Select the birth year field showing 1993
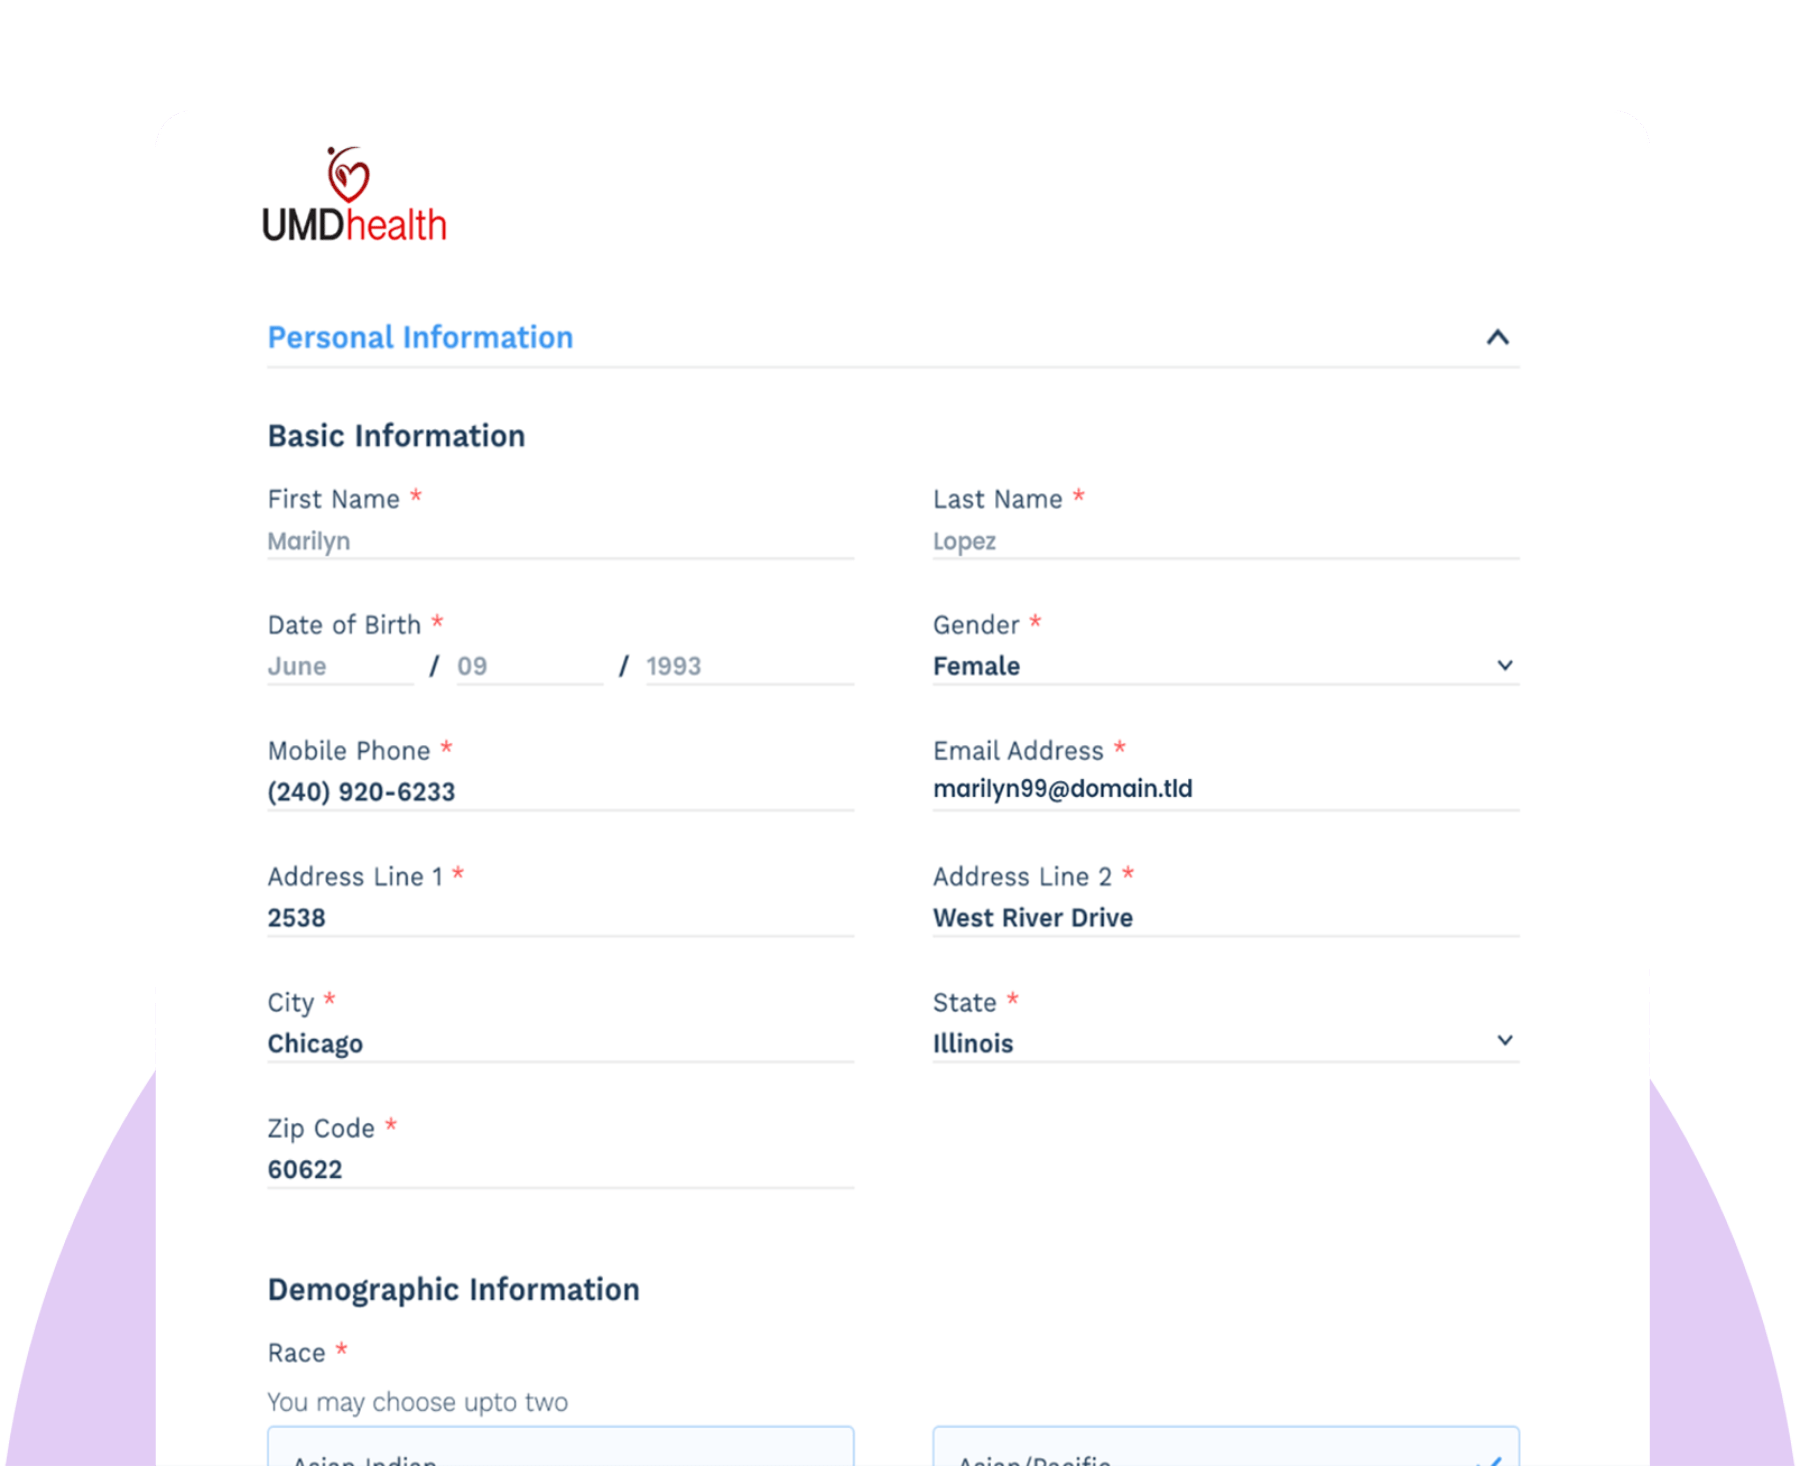Image resolution: width=1800 pixels, height=1466 pixels. coord(750,666)
